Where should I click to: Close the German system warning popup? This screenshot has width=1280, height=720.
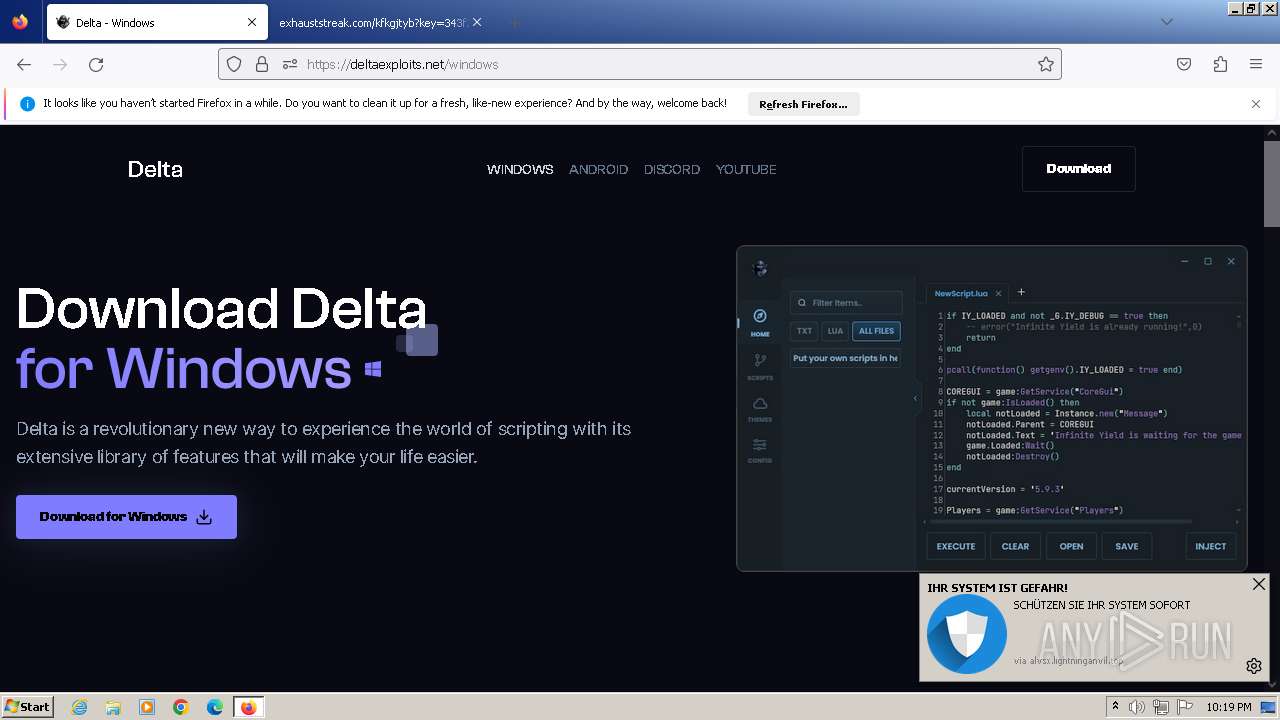pos(1259,584)
